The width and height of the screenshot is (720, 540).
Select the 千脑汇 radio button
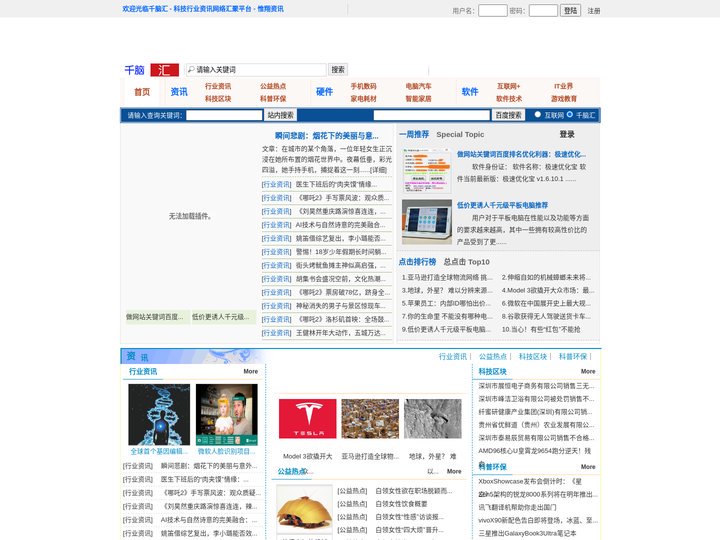click(x=570, y=114)
